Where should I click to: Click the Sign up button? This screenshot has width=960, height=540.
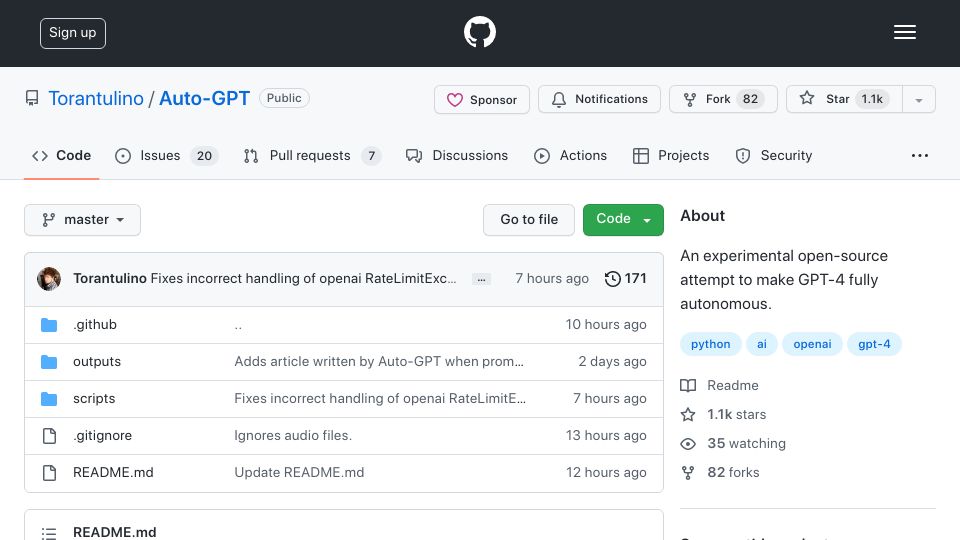tap(73, 33)
